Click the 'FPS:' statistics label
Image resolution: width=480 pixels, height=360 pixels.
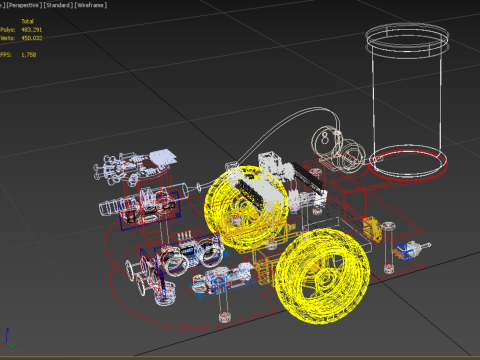6,55
